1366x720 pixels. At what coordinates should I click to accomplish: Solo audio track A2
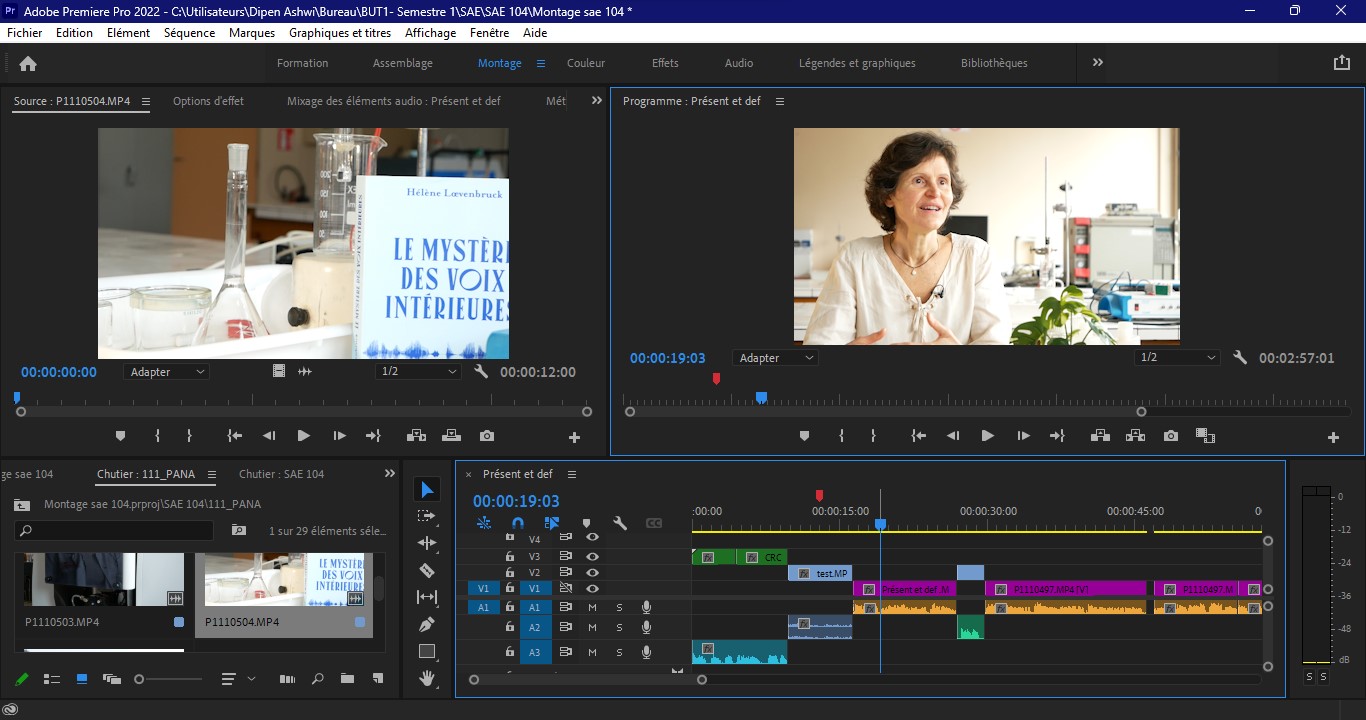pos(619,627)
